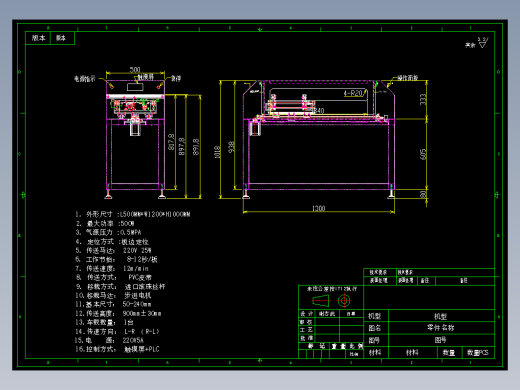Select the '16. 控制方式: 触摸屏+PLC' line
The width and height of the screenshot is (520, 390).
[x=117, y=349]
